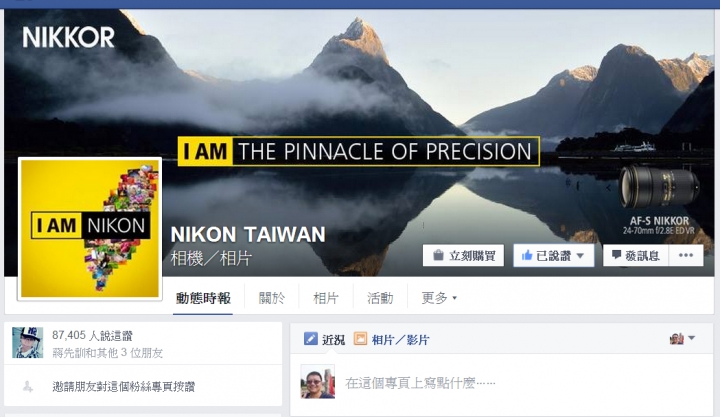Expand the 已說讚 liked dropdown arrow
The height and width of the screenshot is (417, 720).
pos(580,256)
